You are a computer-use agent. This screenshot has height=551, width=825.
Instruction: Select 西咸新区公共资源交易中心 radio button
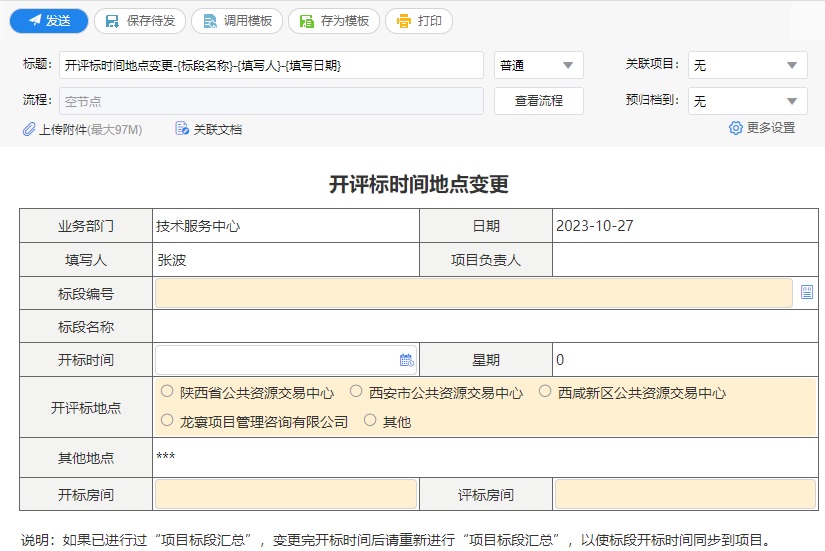coord(545,391)
